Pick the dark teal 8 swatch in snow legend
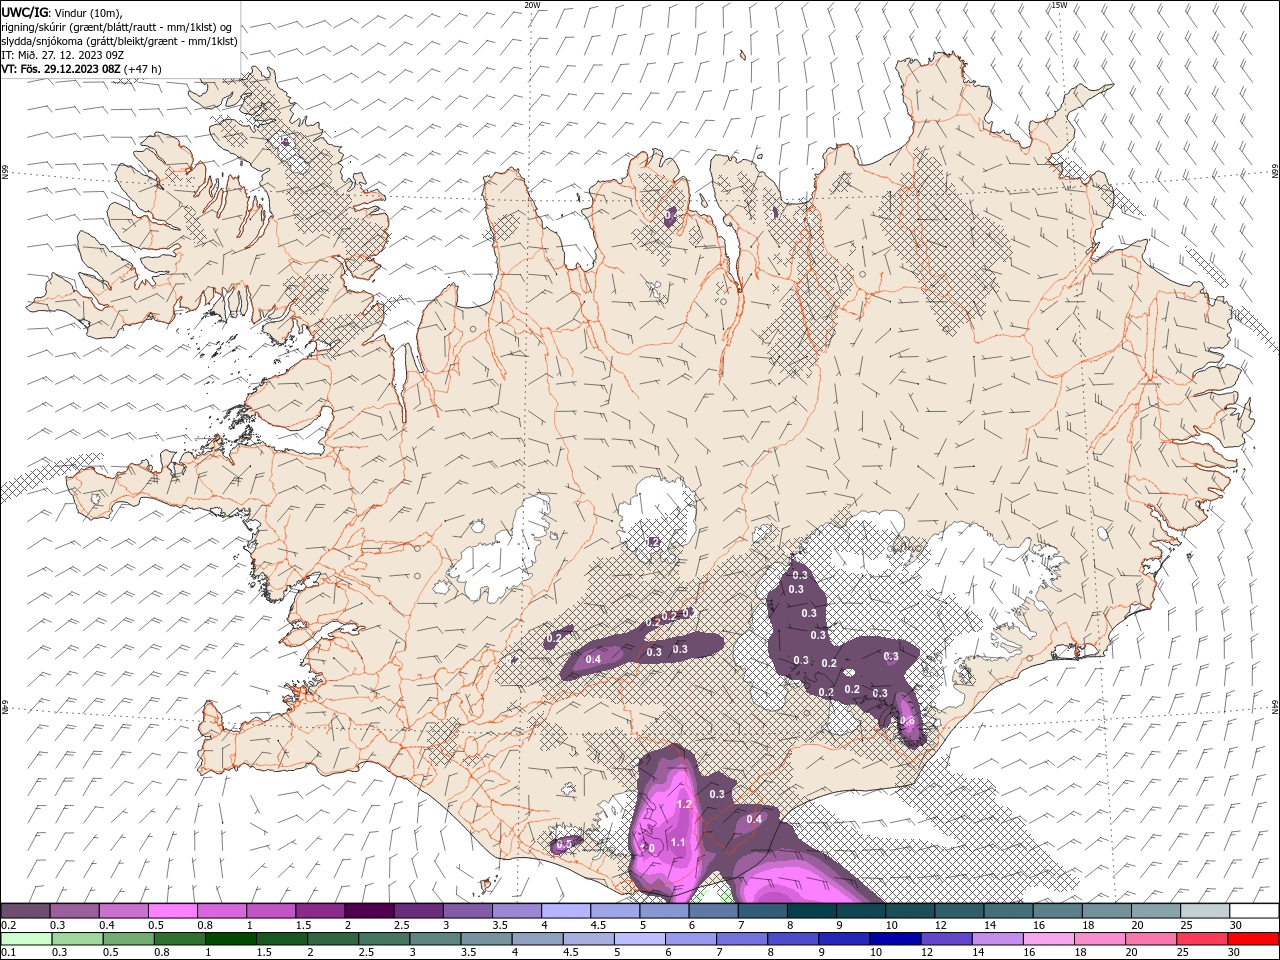The height and width of the screenshot is (960, 1280). [810, 911]
